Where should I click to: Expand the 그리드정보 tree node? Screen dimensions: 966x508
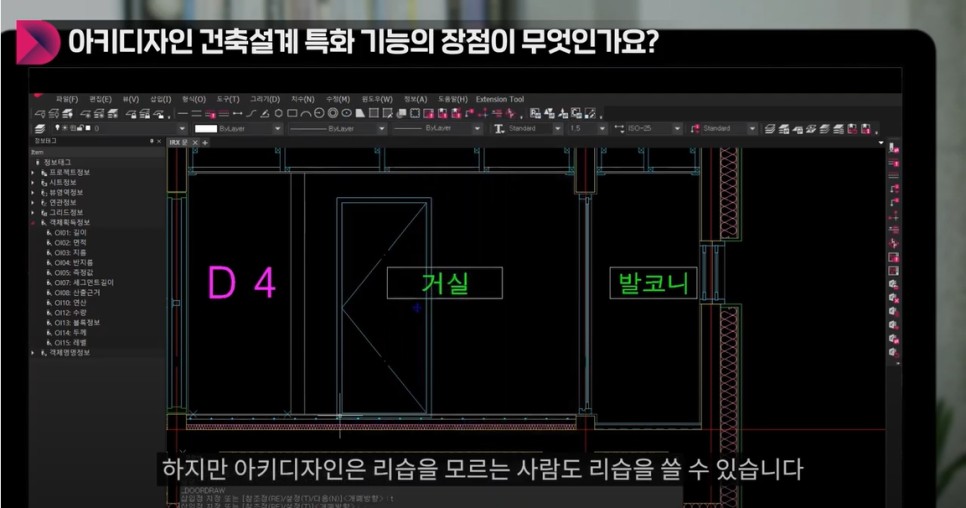coord(33,212)
